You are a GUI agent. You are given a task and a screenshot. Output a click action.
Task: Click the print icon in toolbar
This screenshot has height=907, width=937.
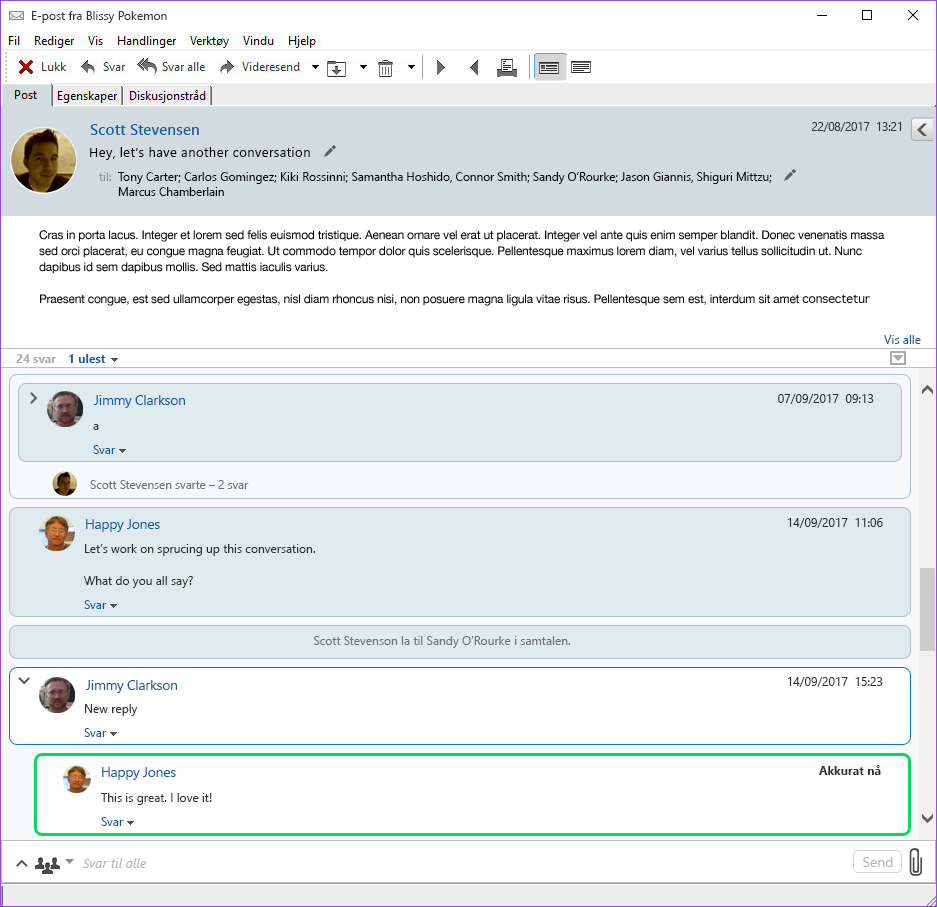coord(507,68)
